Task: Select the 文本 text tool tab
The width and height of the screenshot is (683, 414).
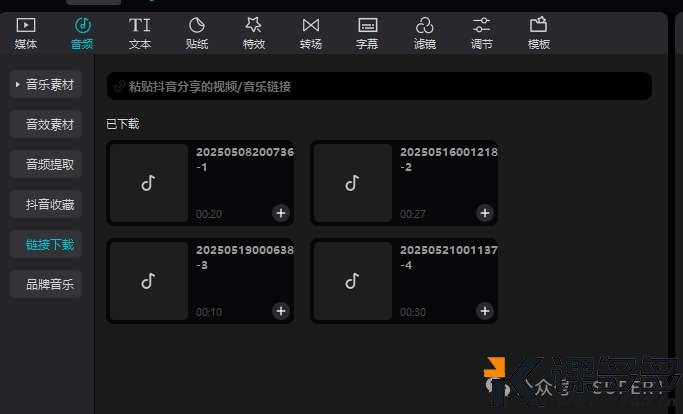Action: click(140, 32)
